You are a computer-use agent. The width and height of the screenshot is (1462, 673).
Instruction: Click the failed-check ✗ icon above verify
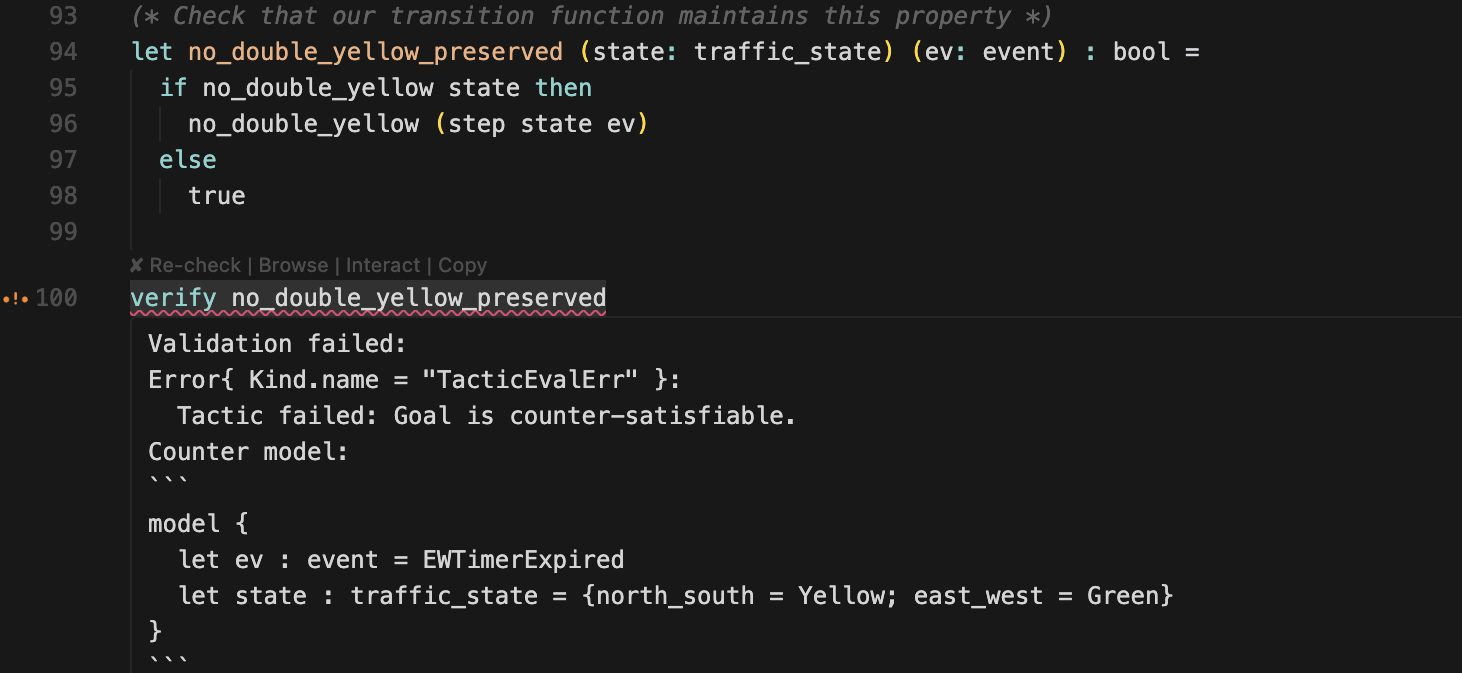point(136,265)
